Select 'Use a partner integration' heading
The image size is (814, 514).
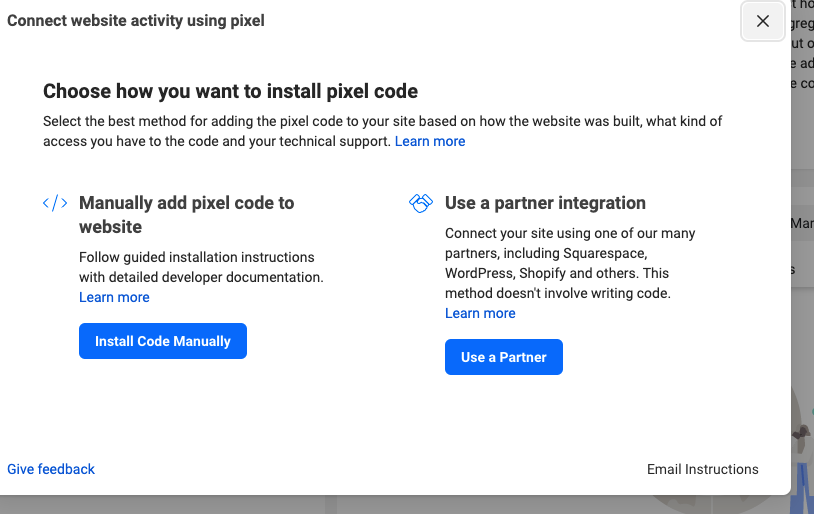tap(545, 203)
